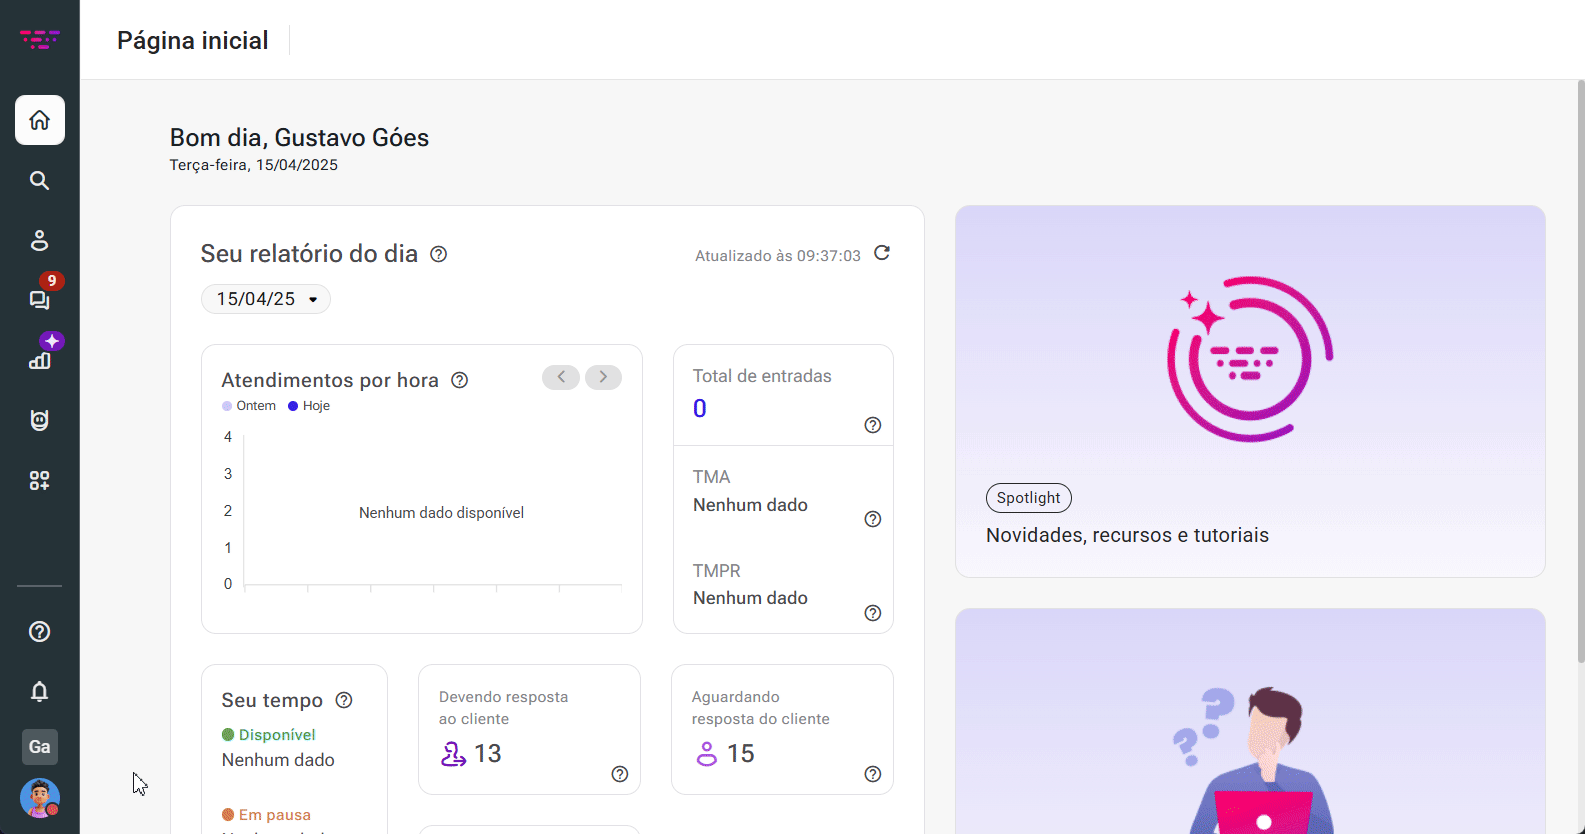Viewport: 1585px width, 834px height.
Task: Click the 15 awaiting-response count
Action: [741, 753]
